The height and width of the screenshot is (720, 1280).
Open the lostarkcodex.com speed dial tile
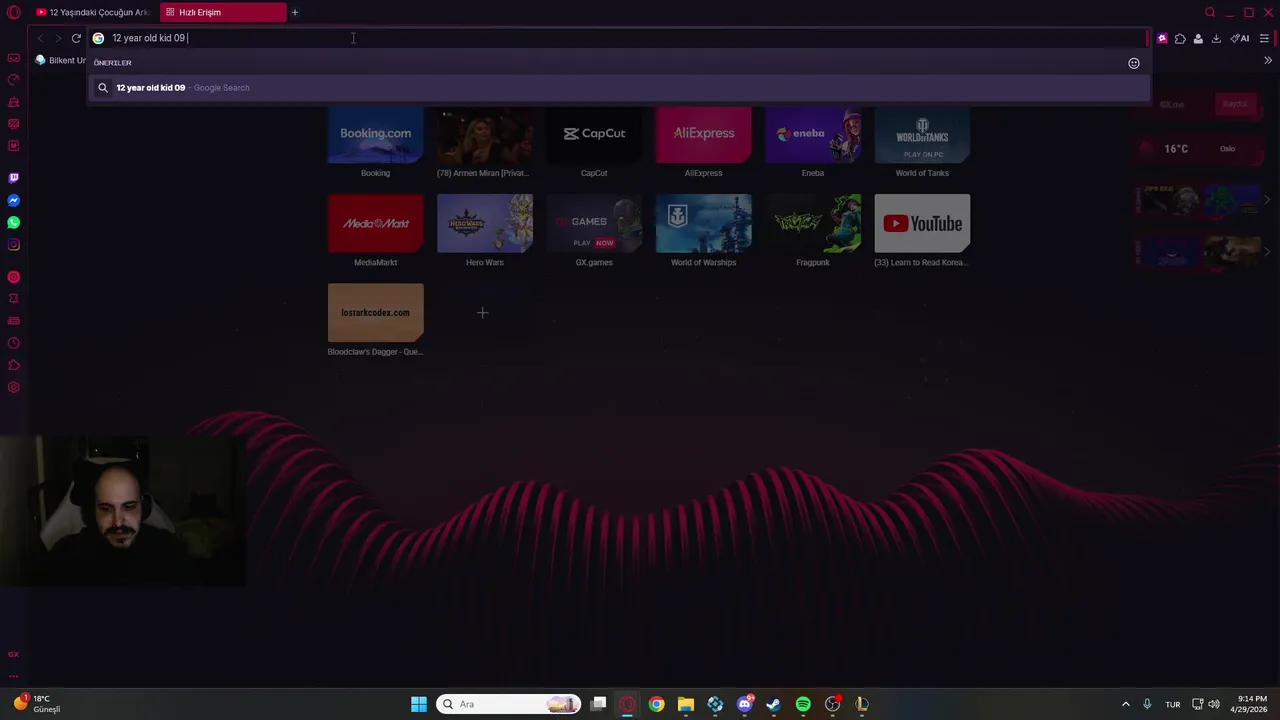[x=375, y=312]
